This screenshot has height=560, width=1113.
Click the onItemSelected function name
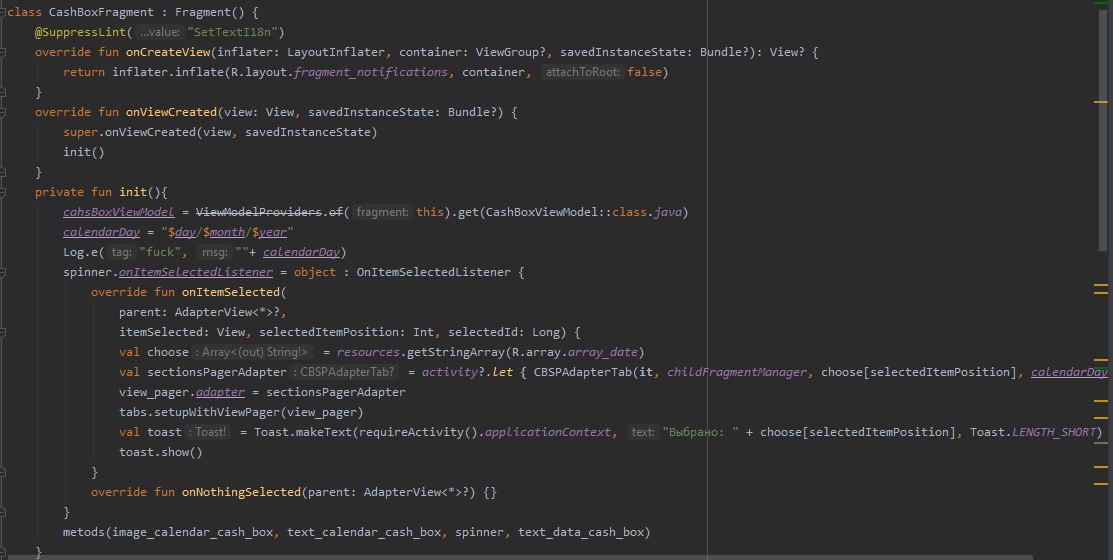click(x=231, y=292)
